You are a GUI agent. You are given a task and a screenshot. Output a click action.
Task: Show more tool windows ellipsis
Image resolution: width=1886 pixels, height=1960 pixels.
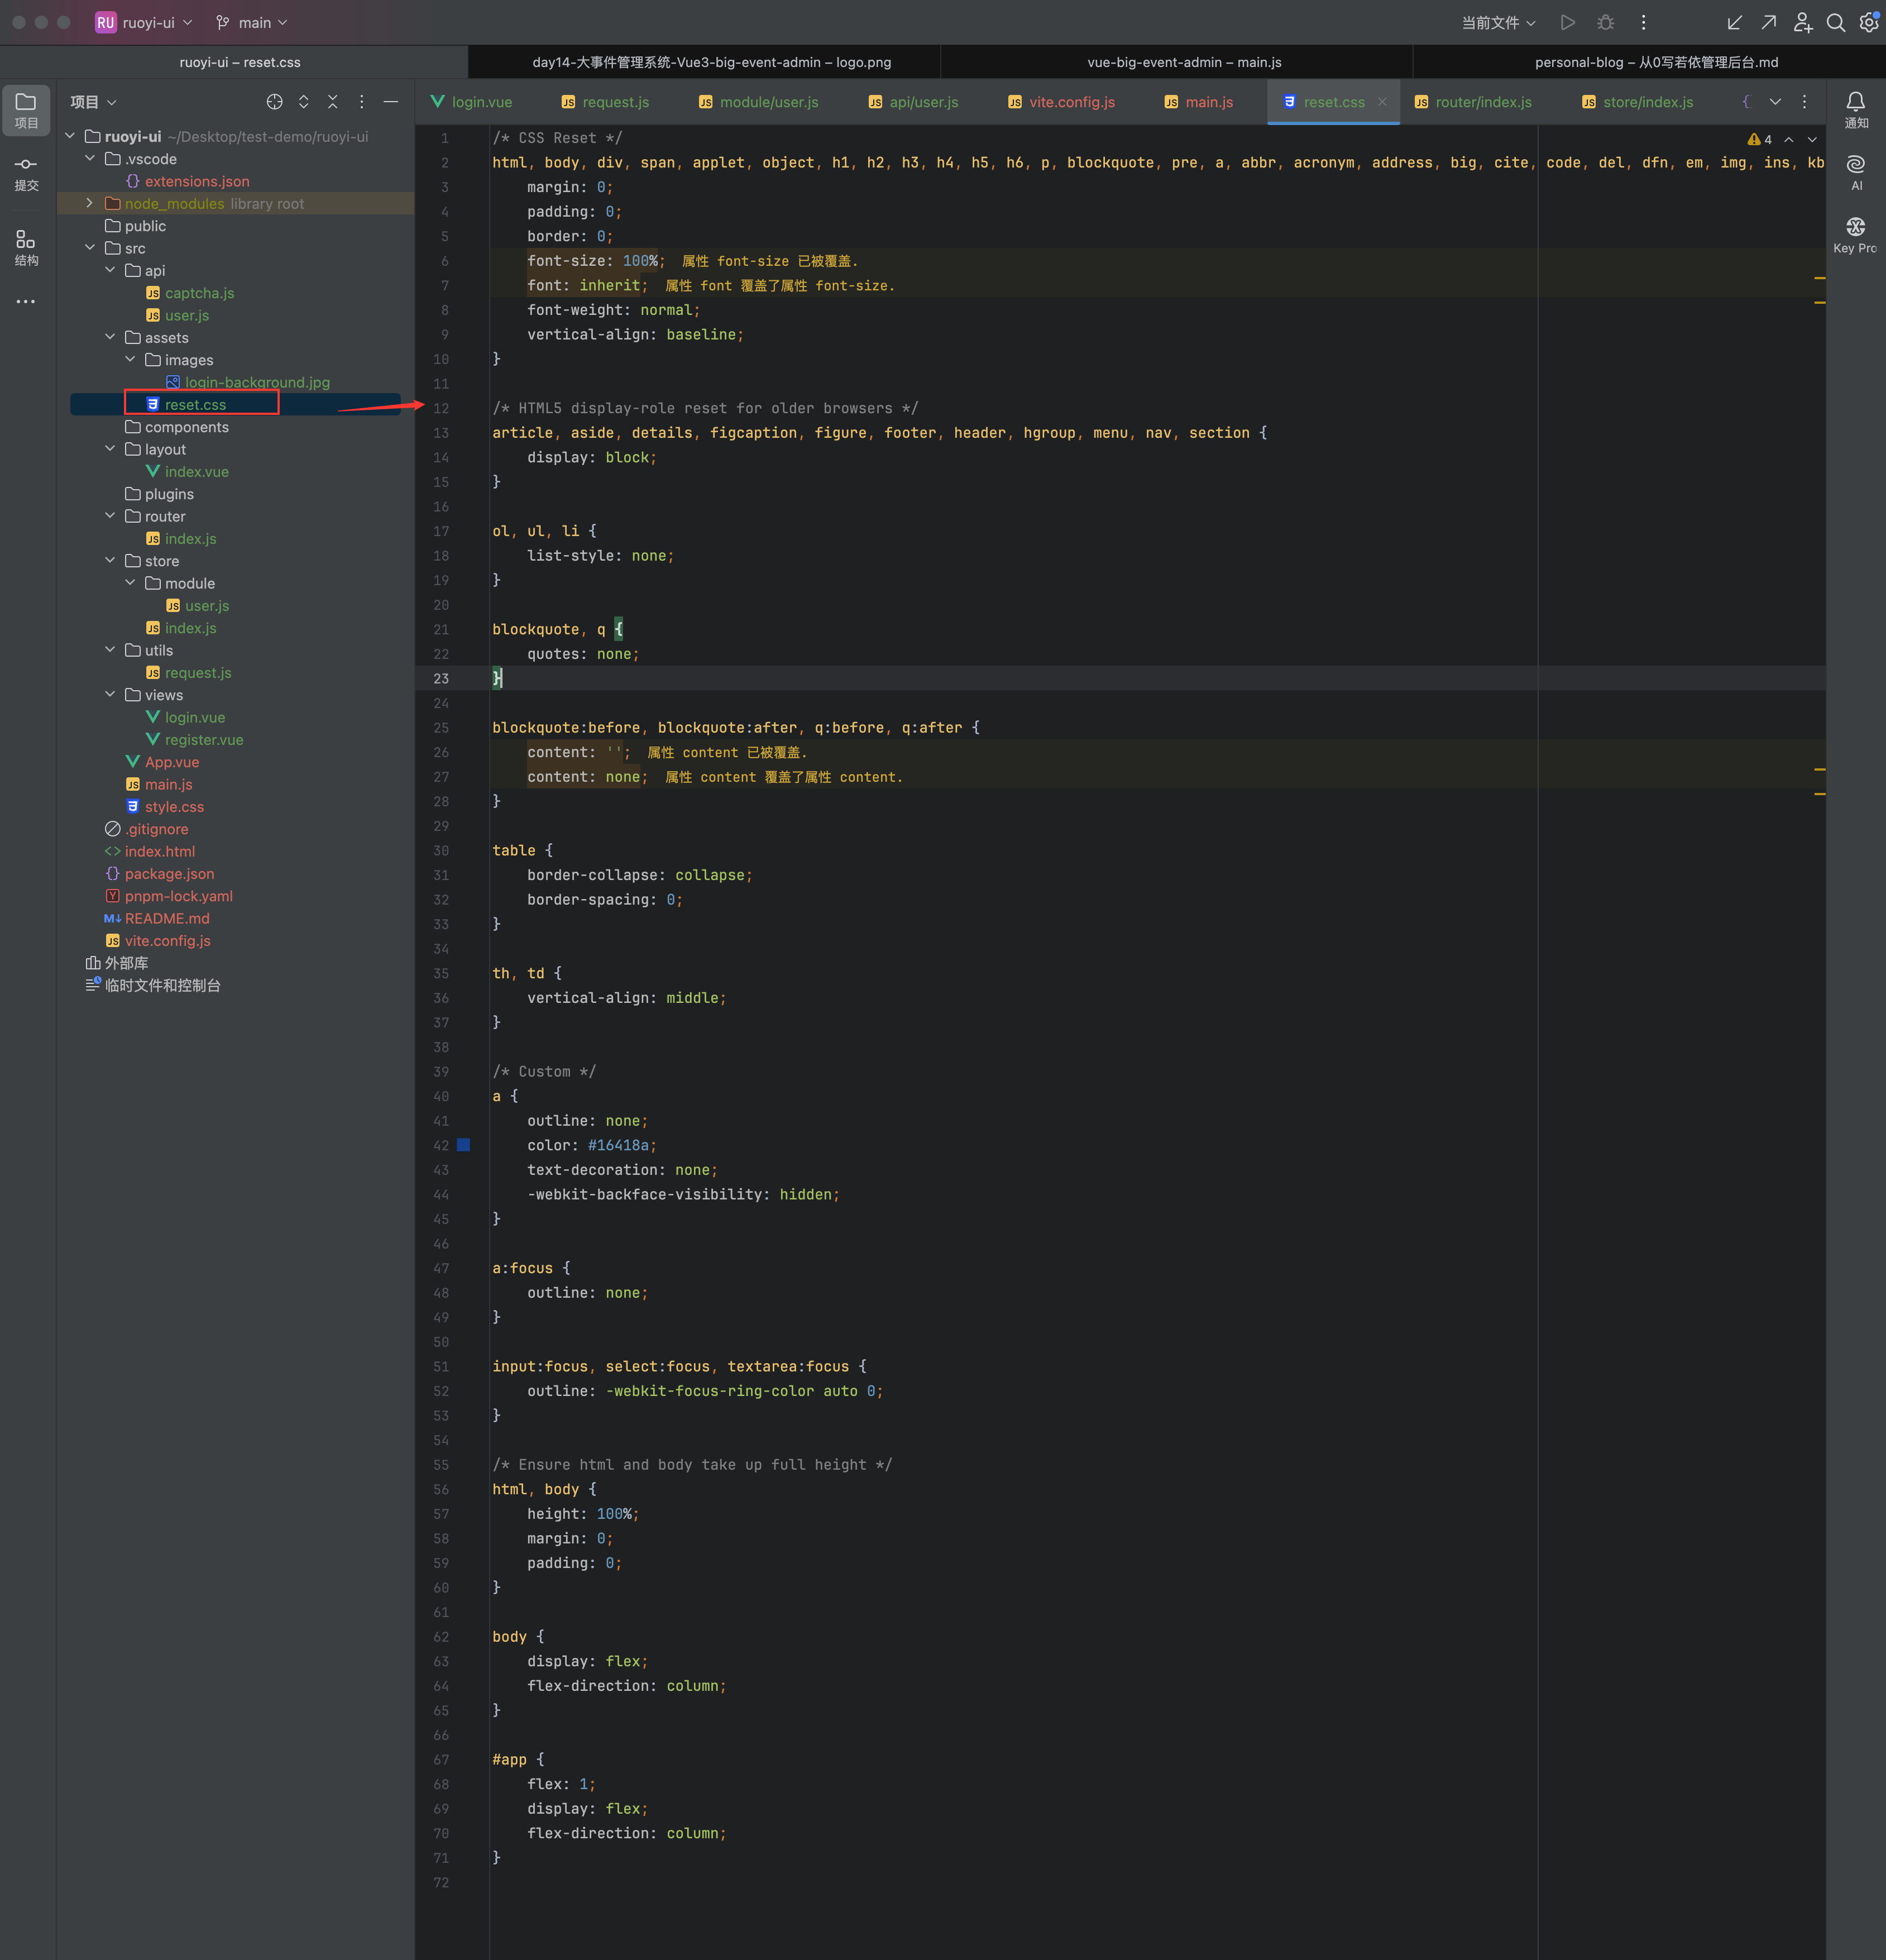(x=26, y=301)
